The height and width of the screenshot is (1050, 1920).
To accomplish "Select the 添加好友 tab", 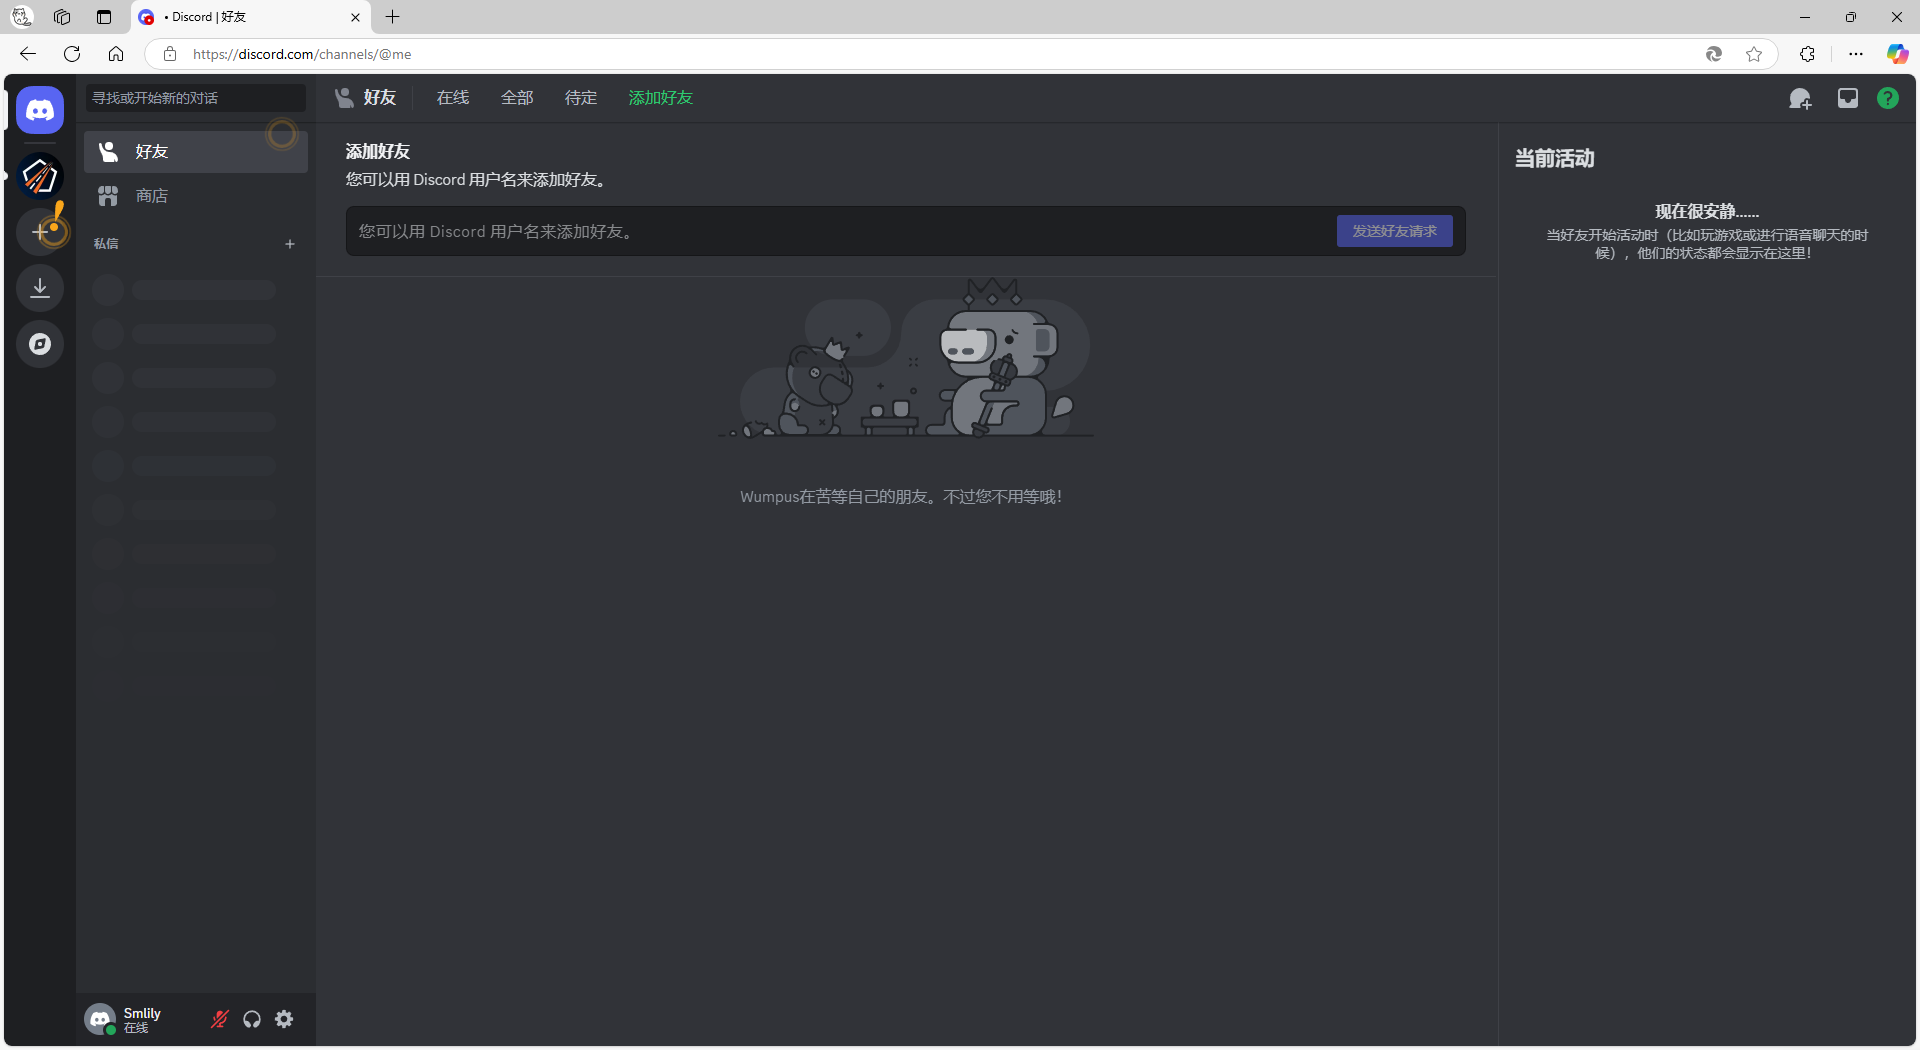I will point(661,98).
